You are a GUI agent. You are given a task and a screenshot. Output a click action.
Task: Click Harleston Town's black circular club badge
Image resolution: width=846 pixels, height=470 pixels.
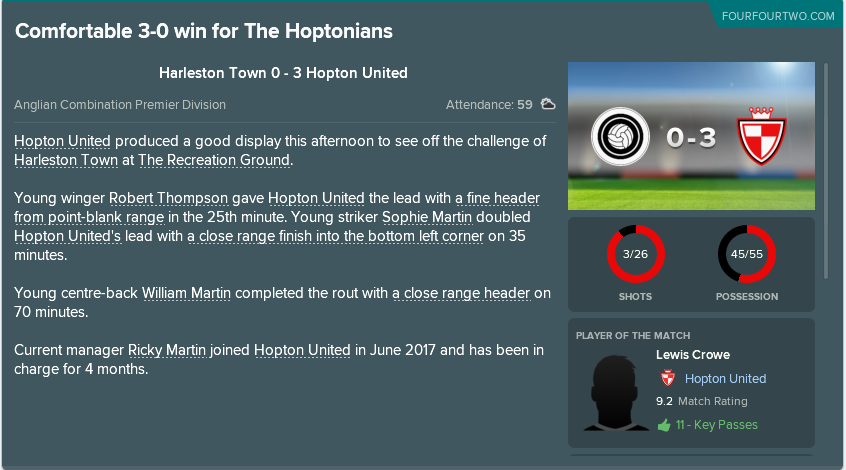pos(620,137)
